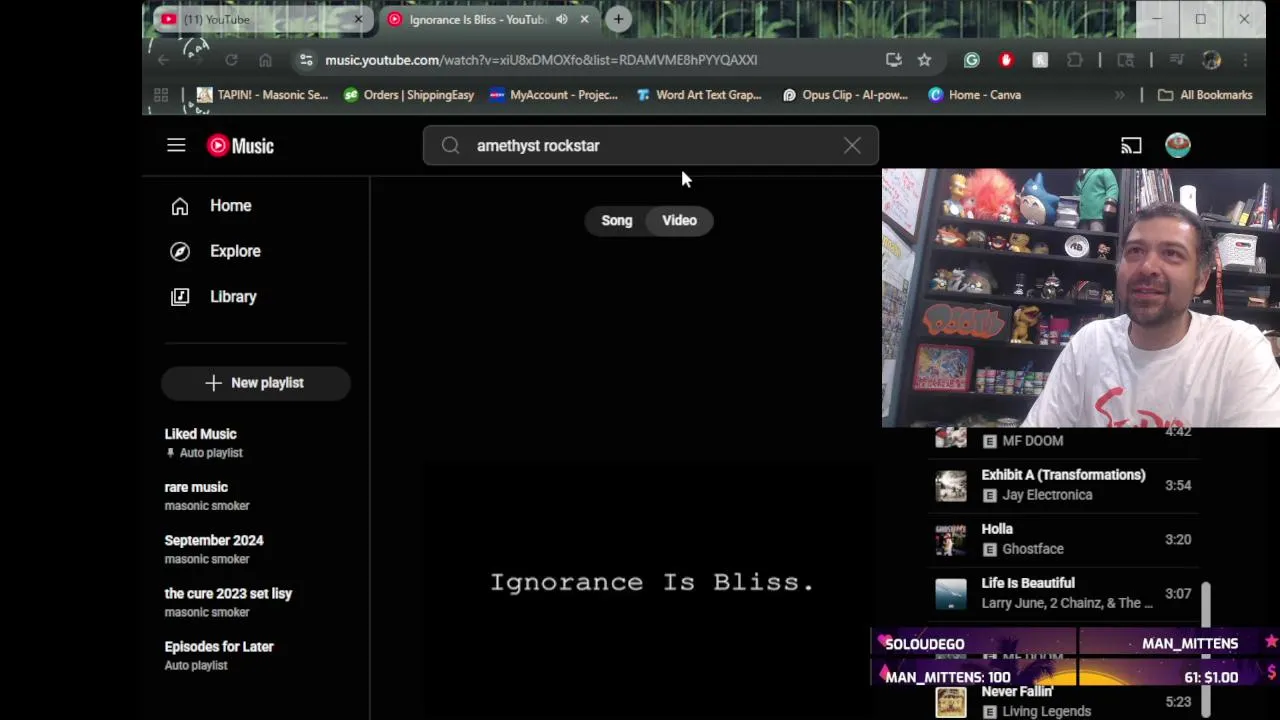Open a new browser tab
The image size is (1280, 720).
[x=618, y=19]
